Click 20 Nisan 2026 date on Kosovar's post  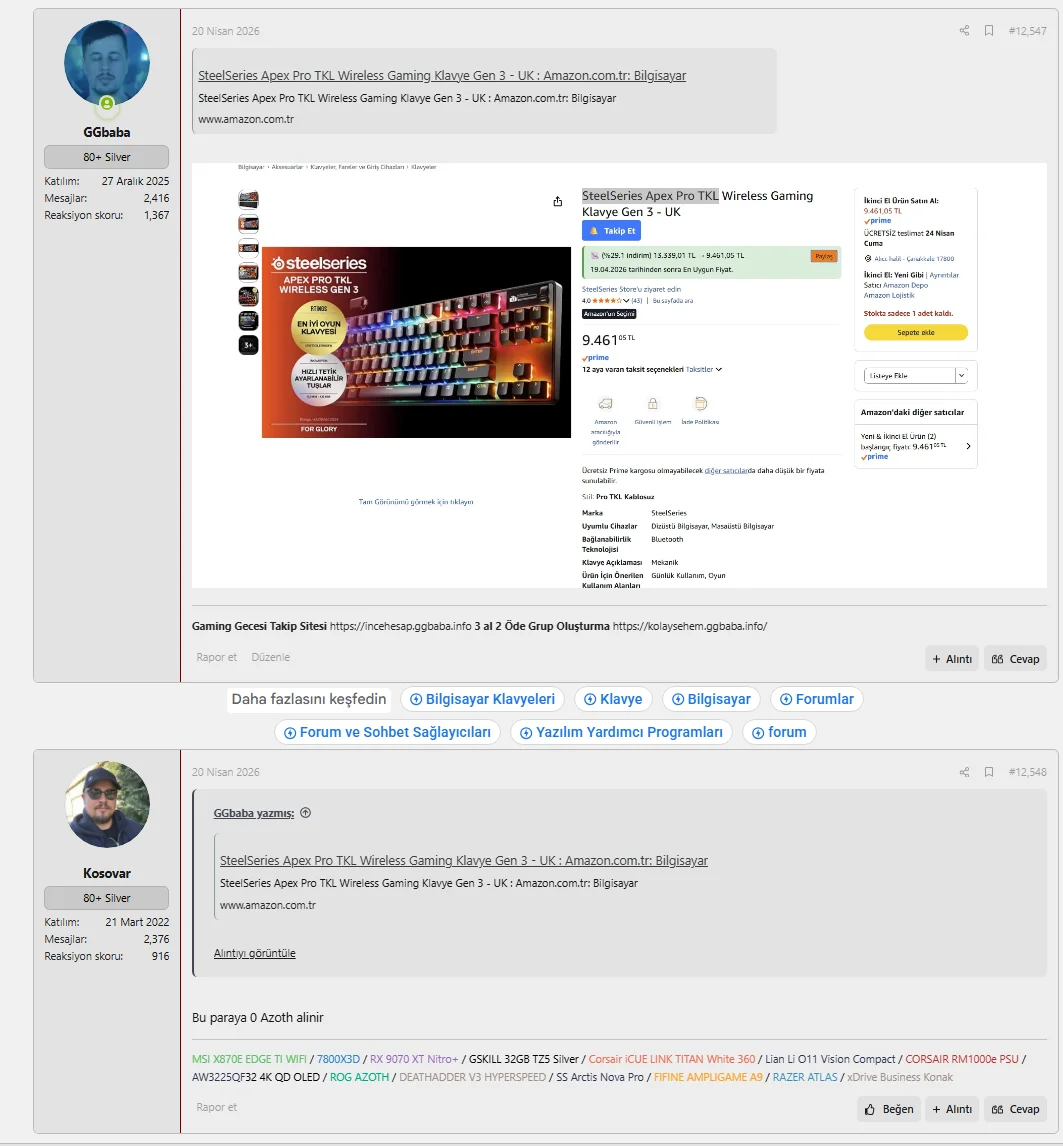coord(225,772)
